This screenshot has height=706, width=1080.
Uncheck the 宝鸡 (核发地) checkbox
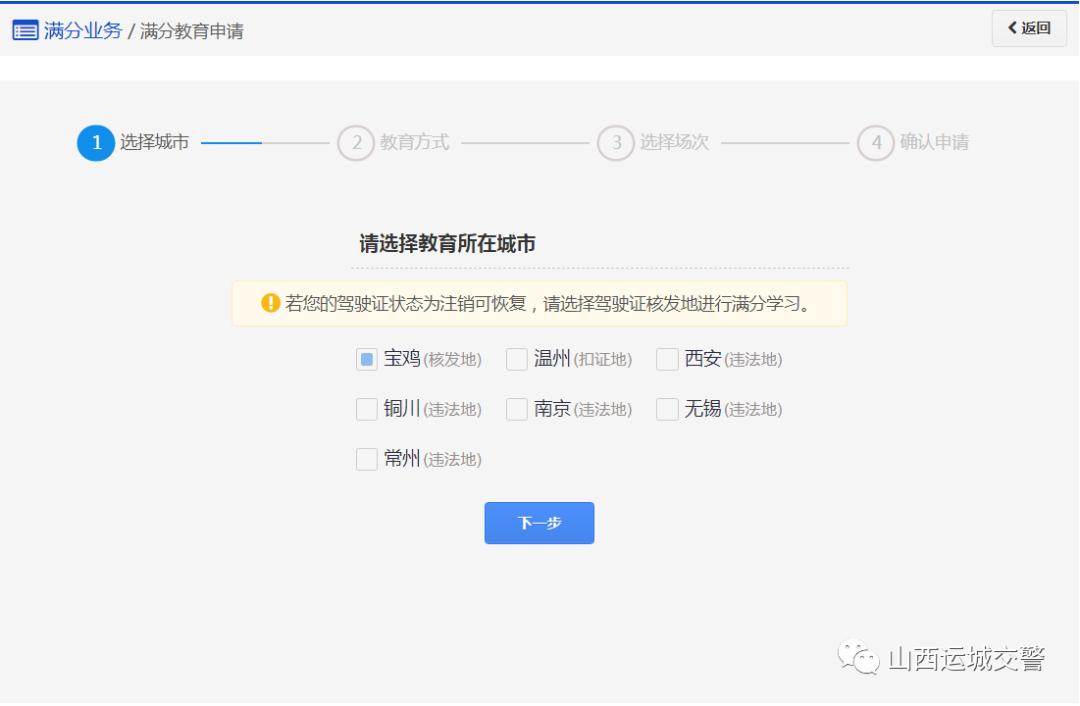tap(367, 359)
